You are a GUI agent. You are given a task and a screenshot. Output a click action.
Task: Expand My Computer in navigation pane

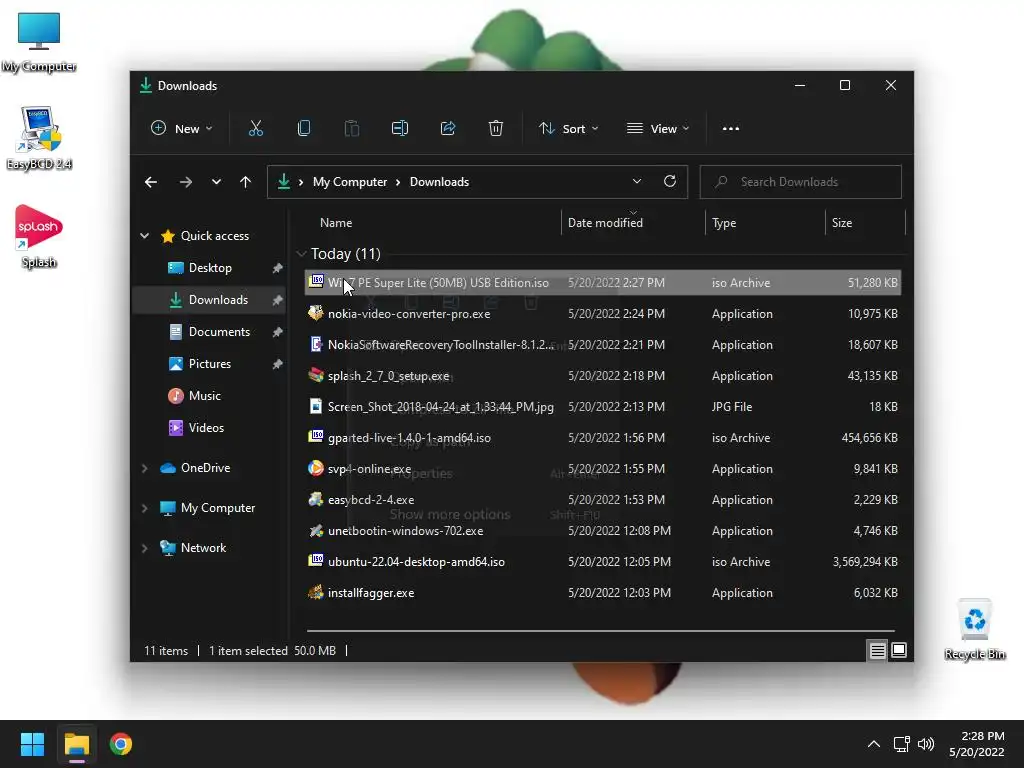(x=144, y=508)
